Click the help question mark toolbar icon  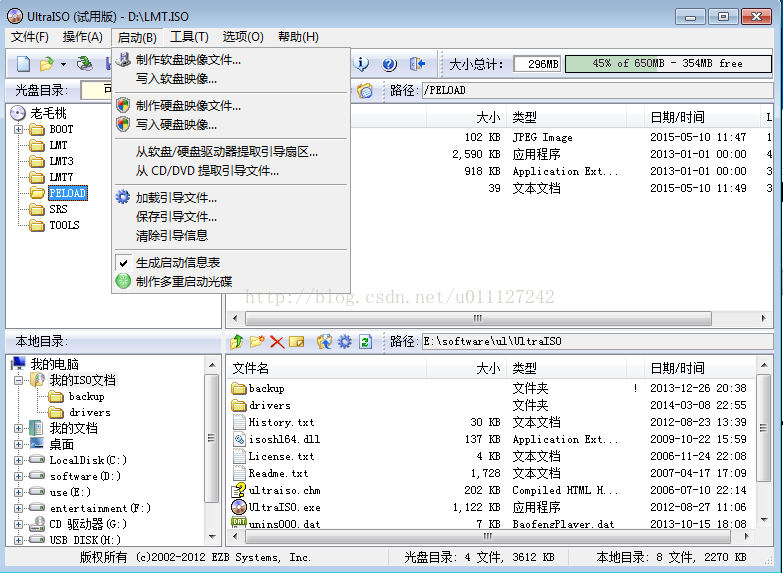[x=389, y=64]
